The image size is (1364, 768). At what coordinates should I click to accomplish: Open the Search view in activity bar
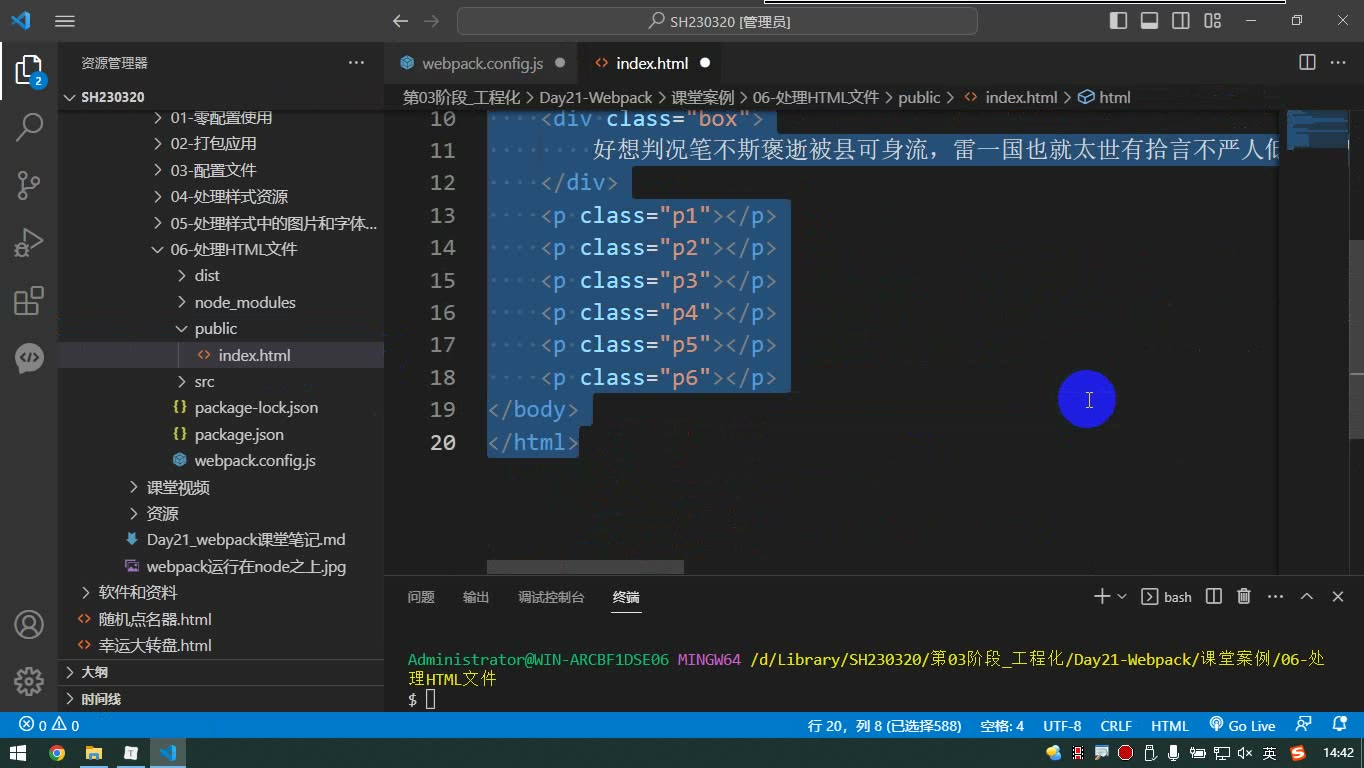tap(29, 127)
